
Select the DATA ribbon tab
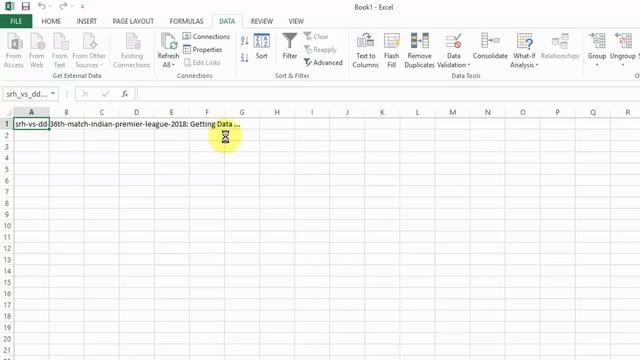point(227,21)
